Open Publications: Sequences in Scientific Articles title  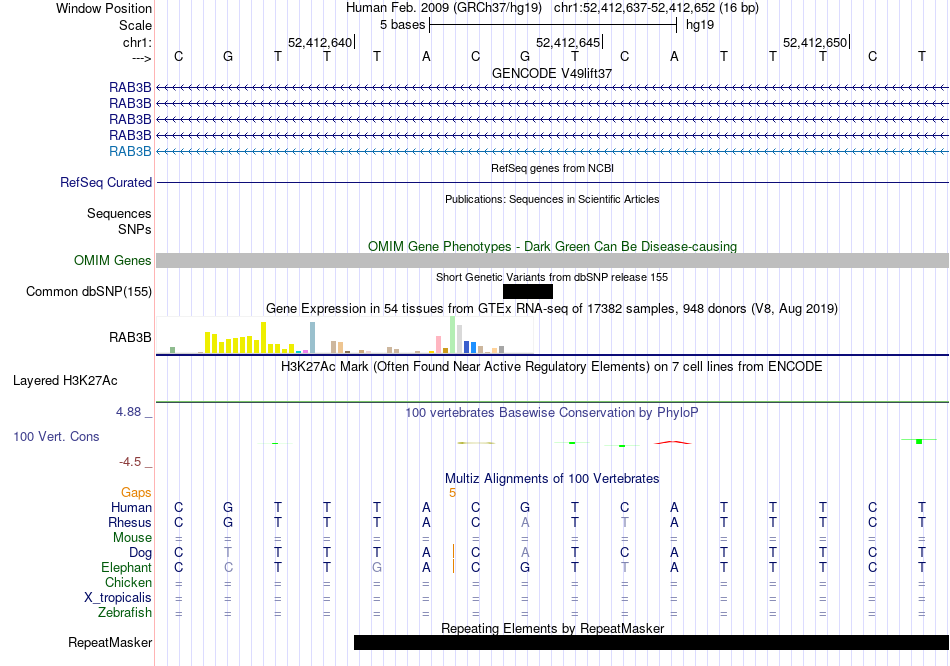click(552, 199)
